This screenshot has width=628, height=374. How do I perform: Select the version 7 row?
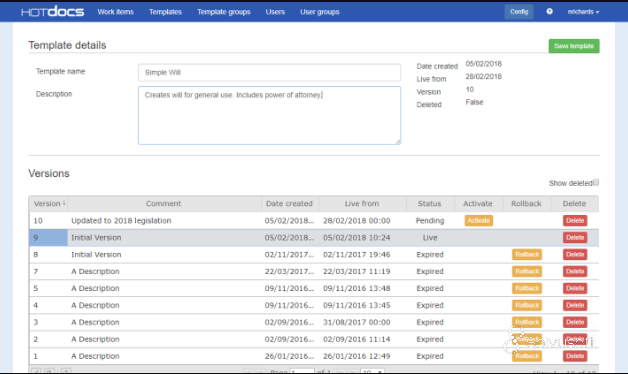pyautogui.click(x=314, y=271)
